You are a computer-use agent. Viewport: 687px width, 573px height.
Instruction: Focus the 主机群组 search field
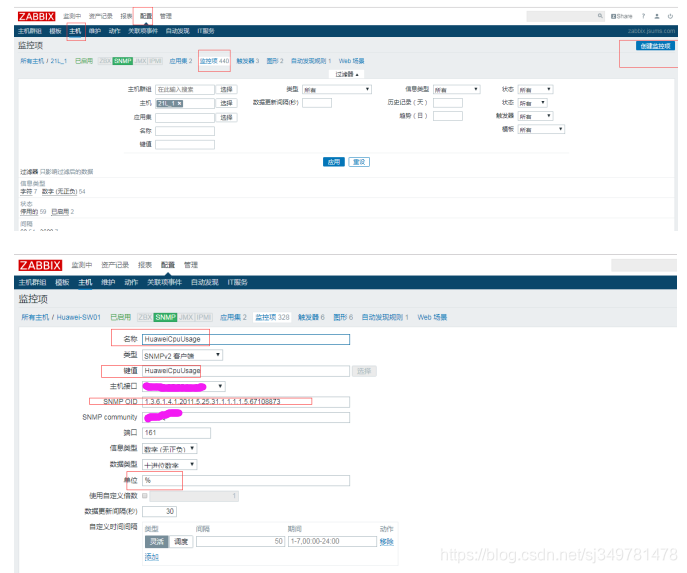pos(185,89)
